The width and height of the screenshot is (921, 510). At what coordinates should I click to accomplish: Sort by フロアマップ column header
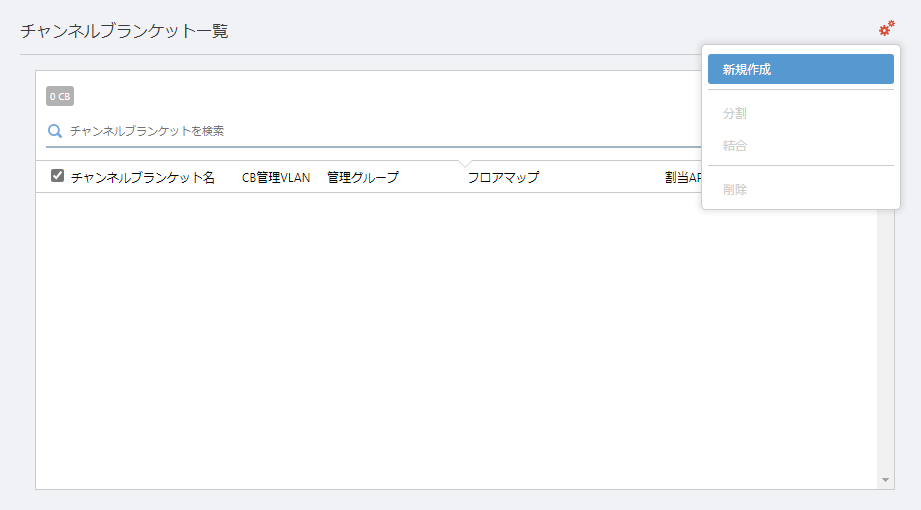[x=503, y=177]
